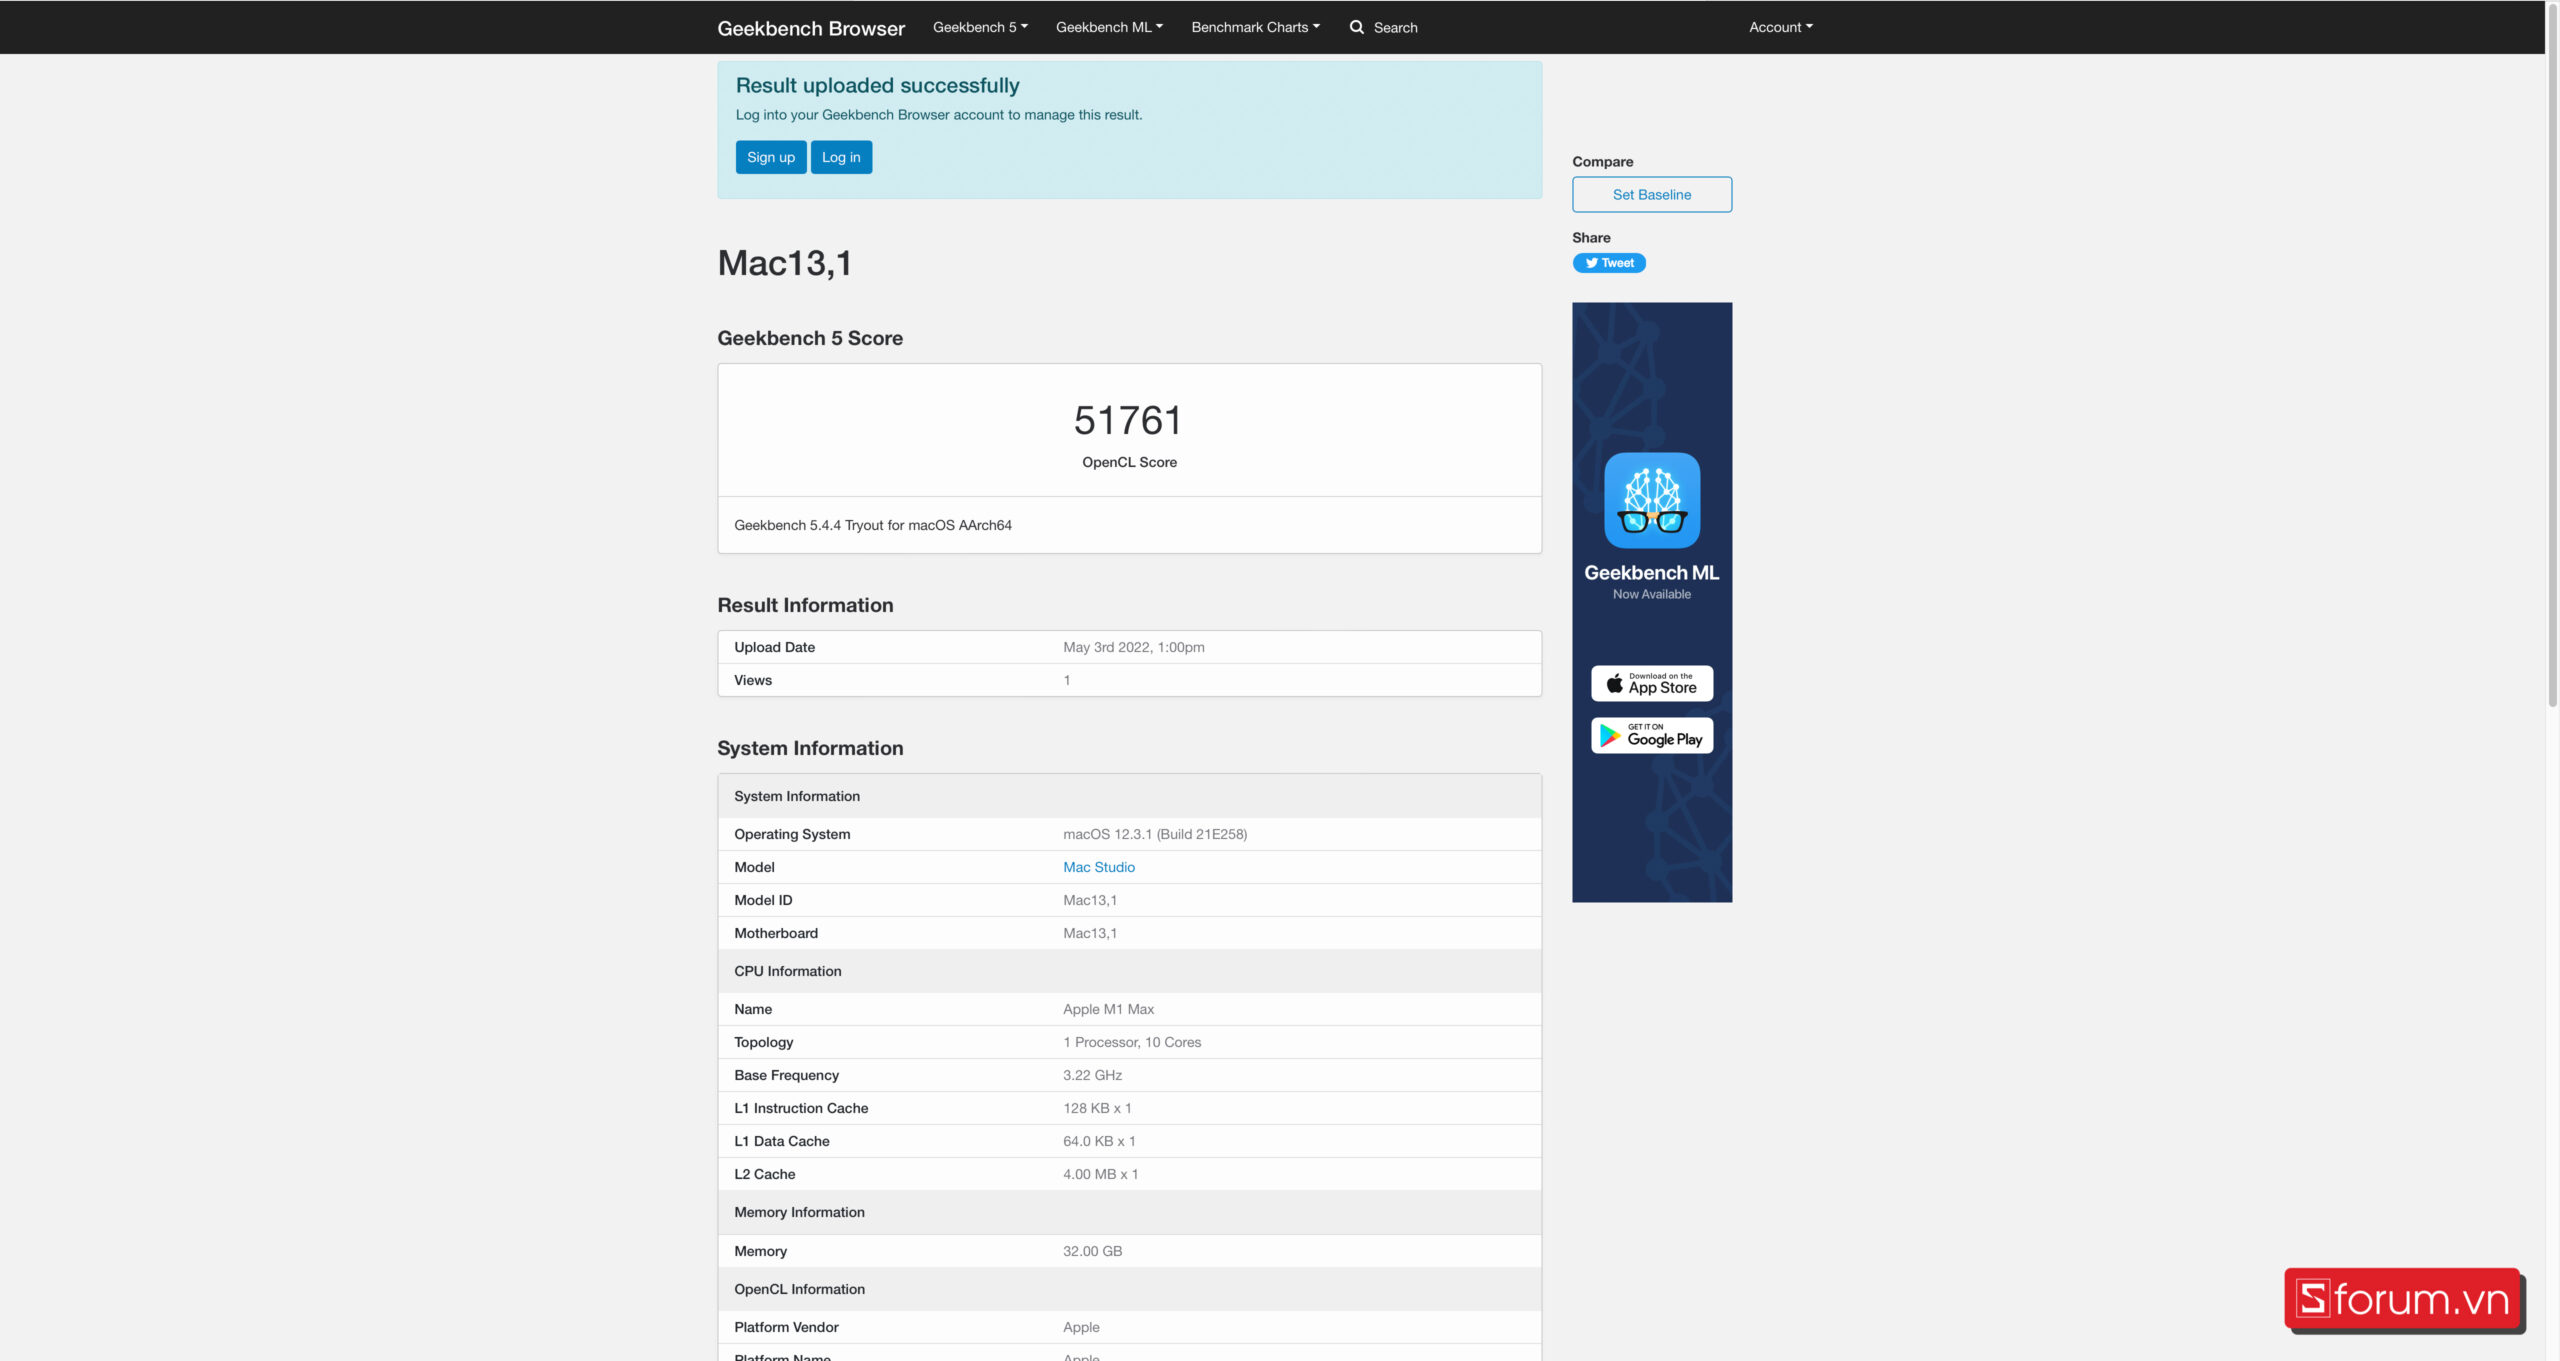Share result with the Tweet button

(1609, 263)
